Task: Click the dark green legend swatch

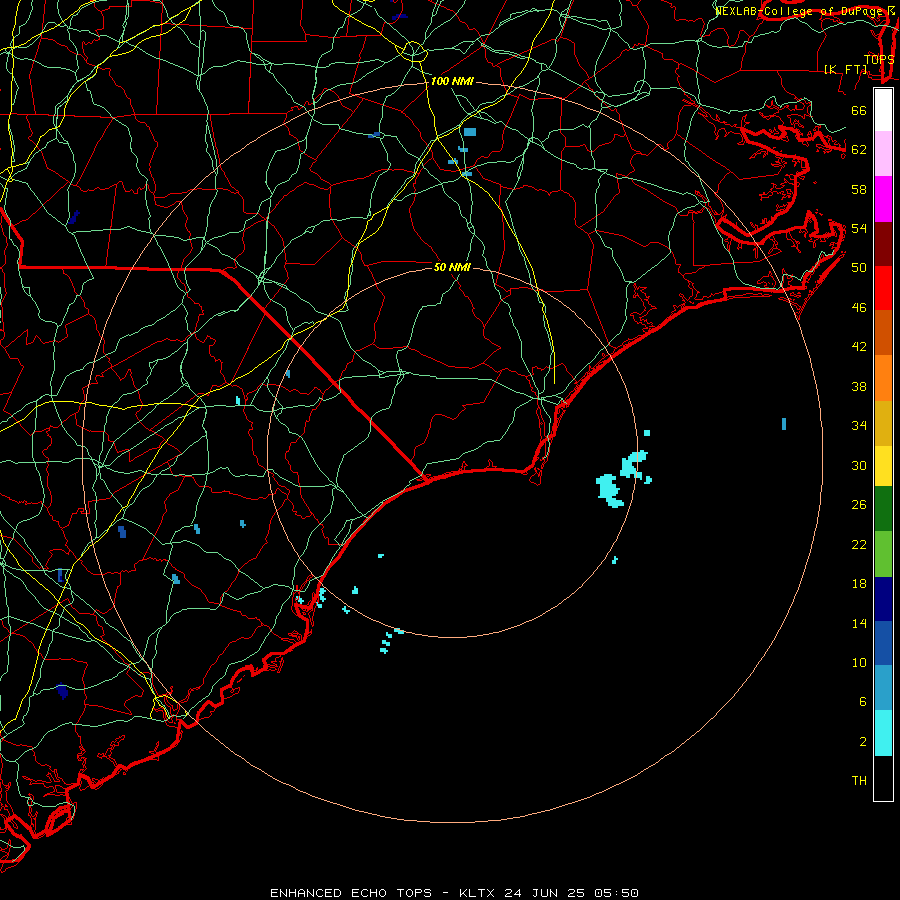Action: pyautogui.click(x=883, y=509)
